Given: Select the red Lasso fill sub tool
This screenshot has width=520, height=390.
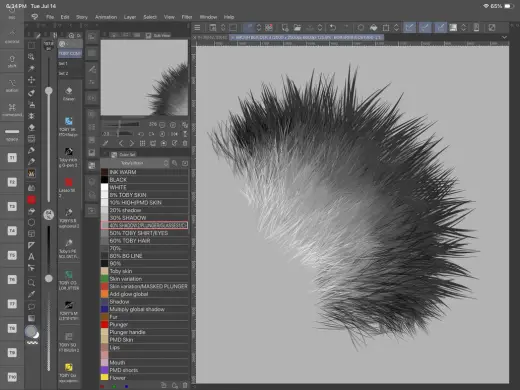Looking at the screenshot, I should (69, 187).
